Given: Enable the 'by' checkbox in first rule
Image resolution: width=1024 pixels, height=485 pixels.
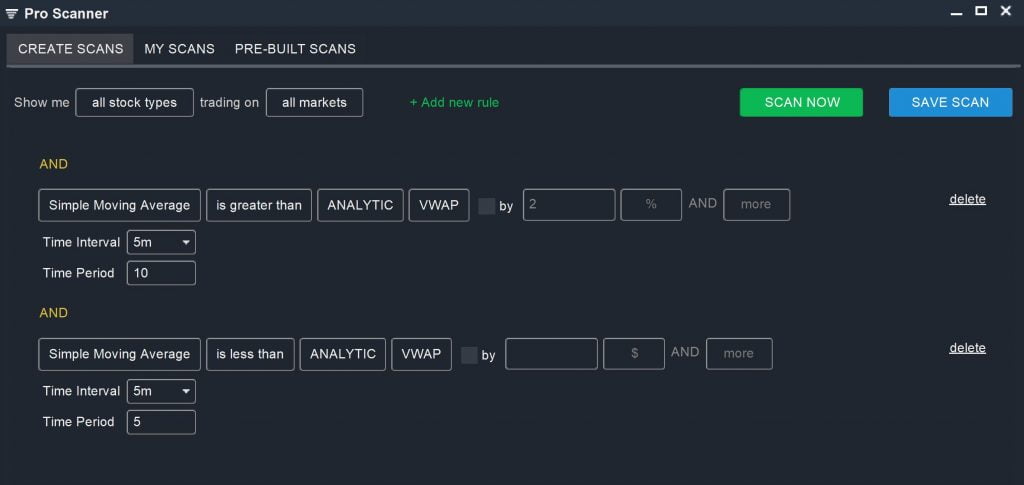Looking at the screenshot, I should click(x=486, y=206).
